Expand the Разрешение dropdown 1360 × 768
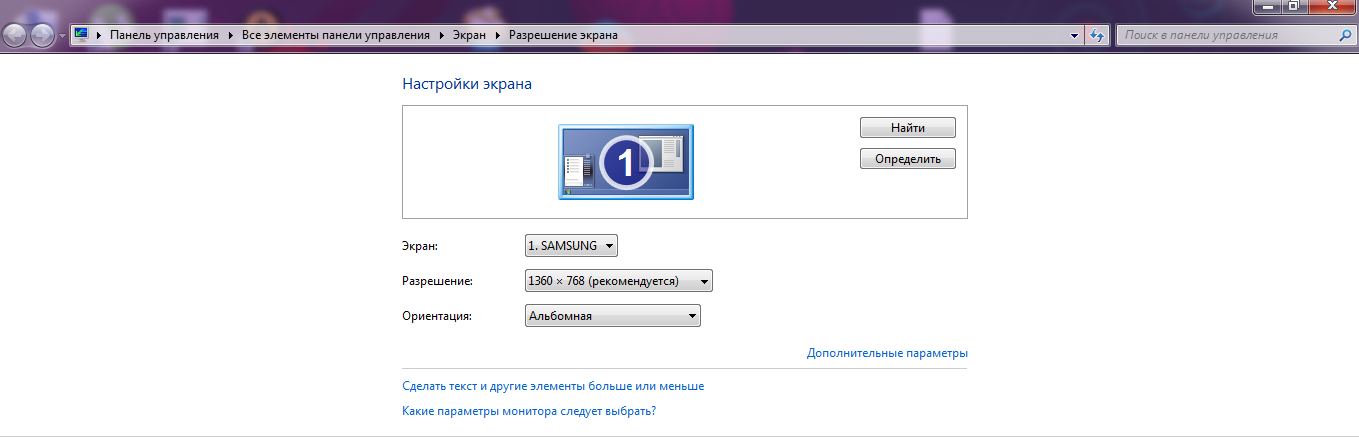 point(618,282)
